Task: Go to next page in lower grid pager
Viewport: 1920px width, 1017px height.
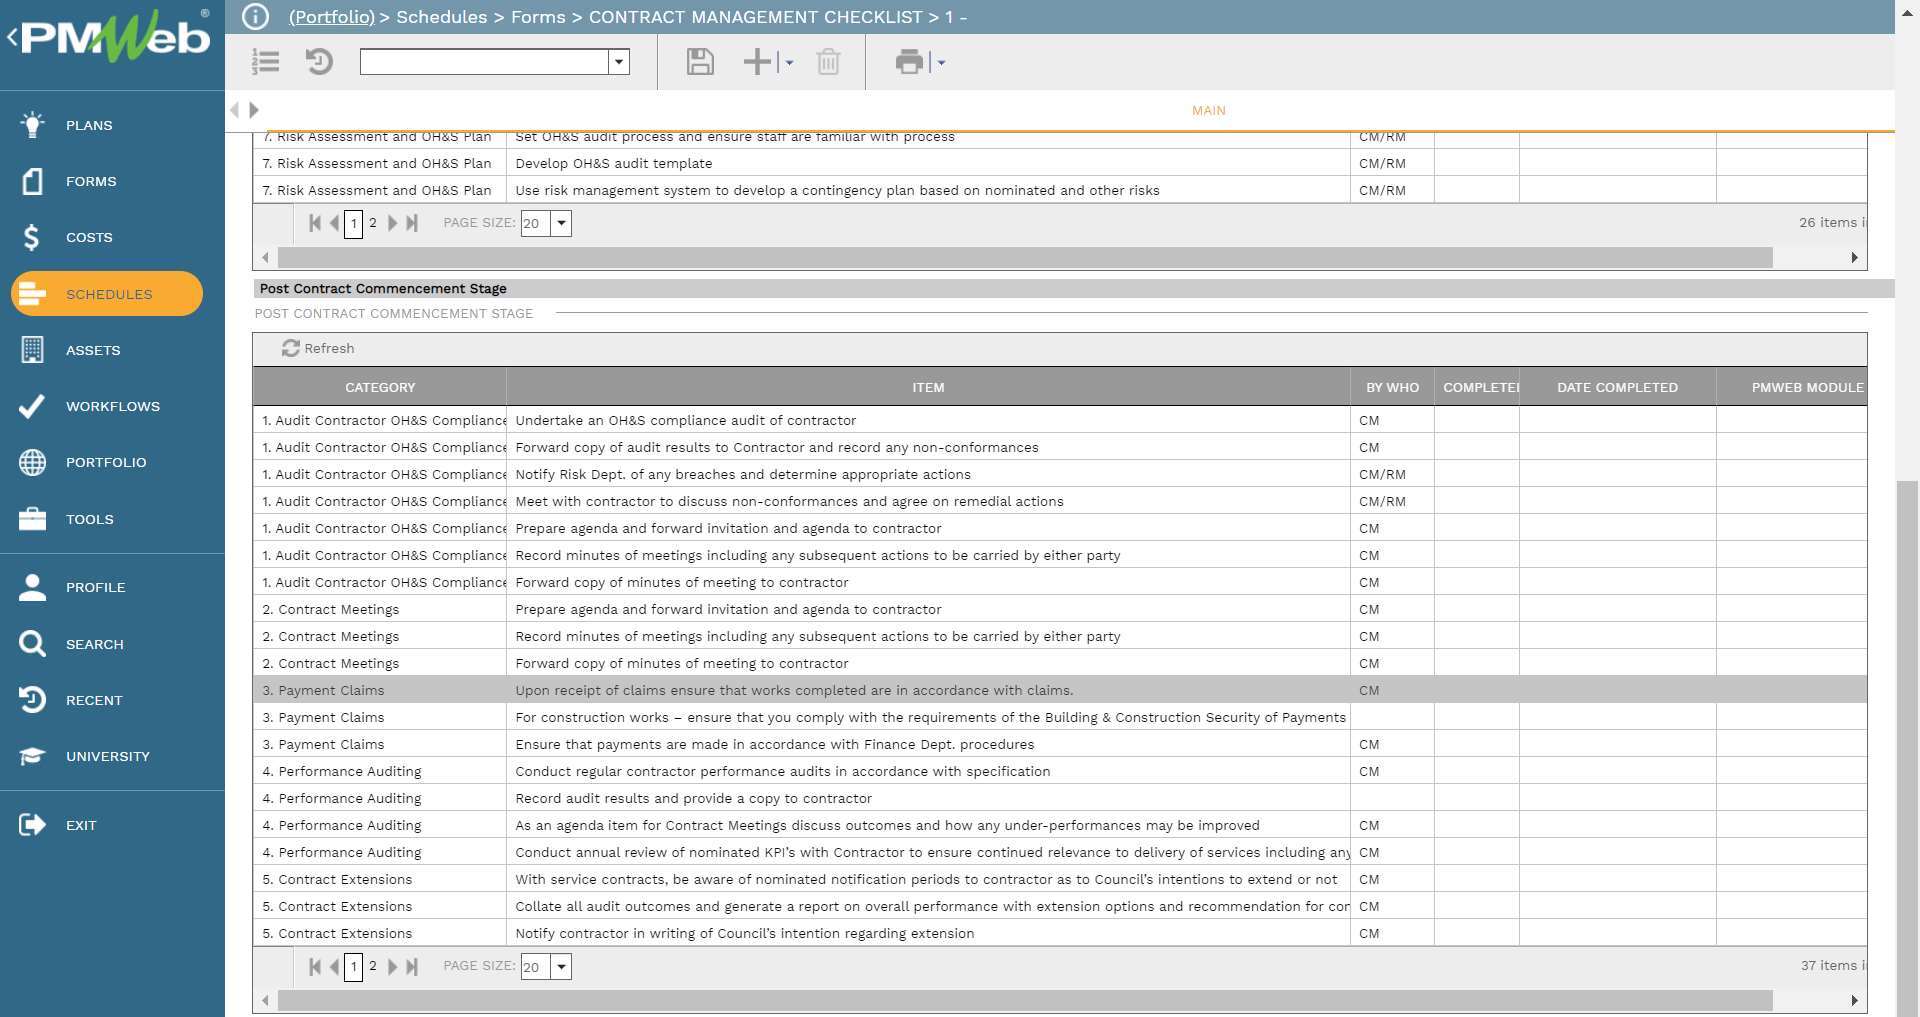Action: [x=393, y=966]
